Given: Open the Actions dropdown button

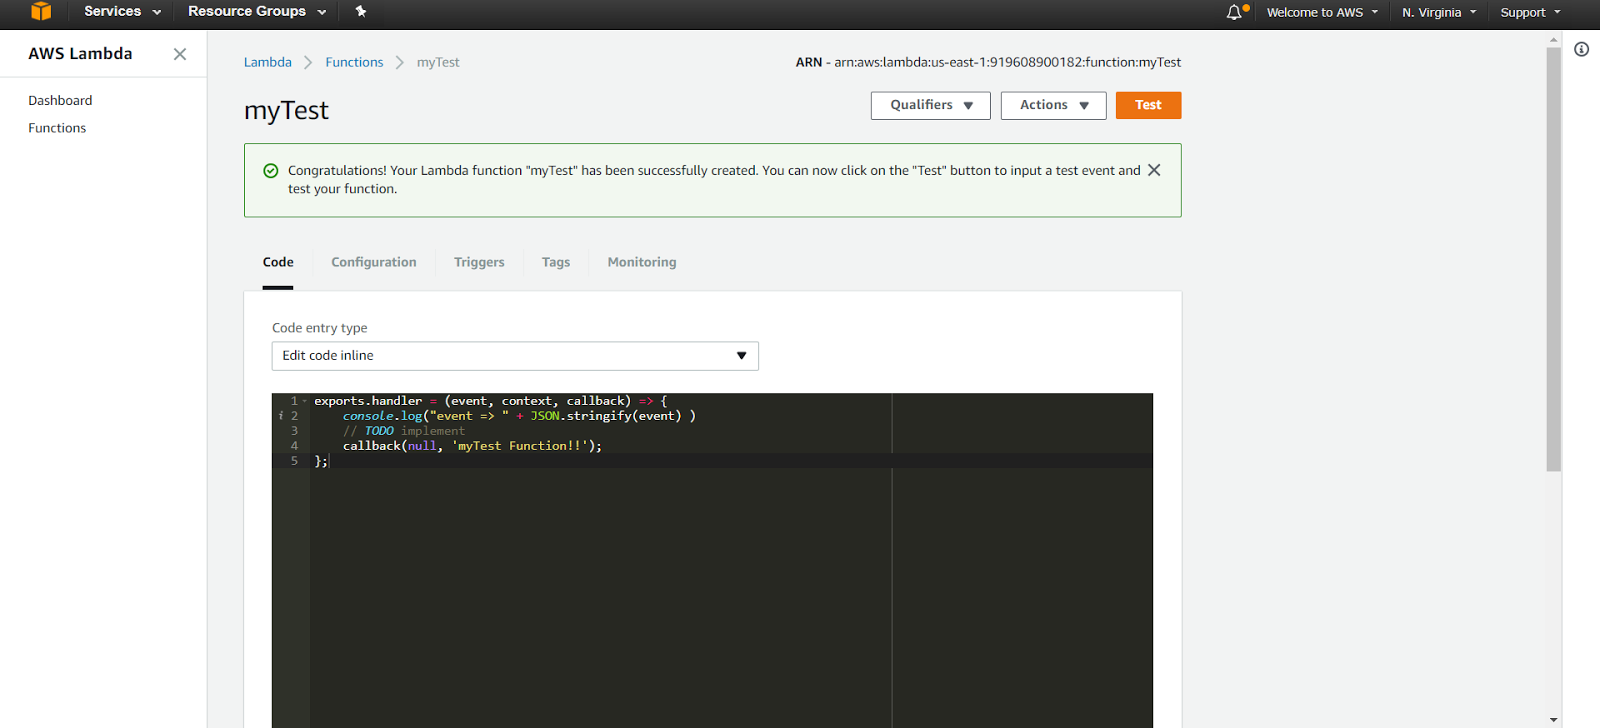Looking at the screenshot, I should pyautogui.click(x=1053, y=105).
